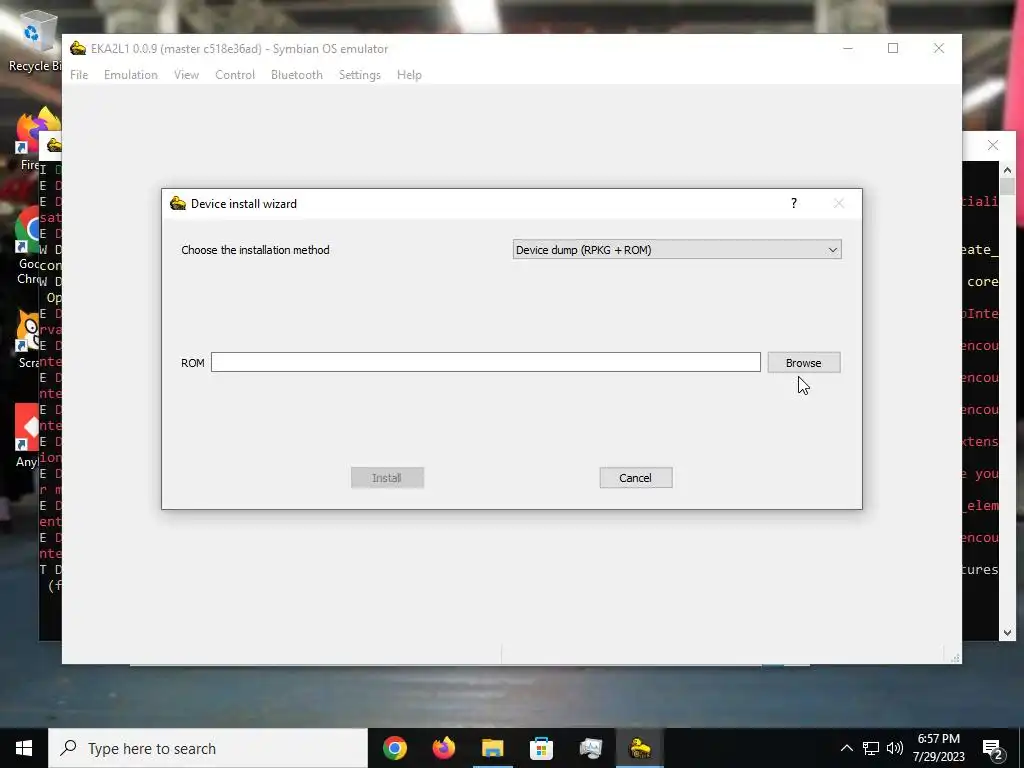
Task: Open the Emulation menu
Action: [131, 75]
